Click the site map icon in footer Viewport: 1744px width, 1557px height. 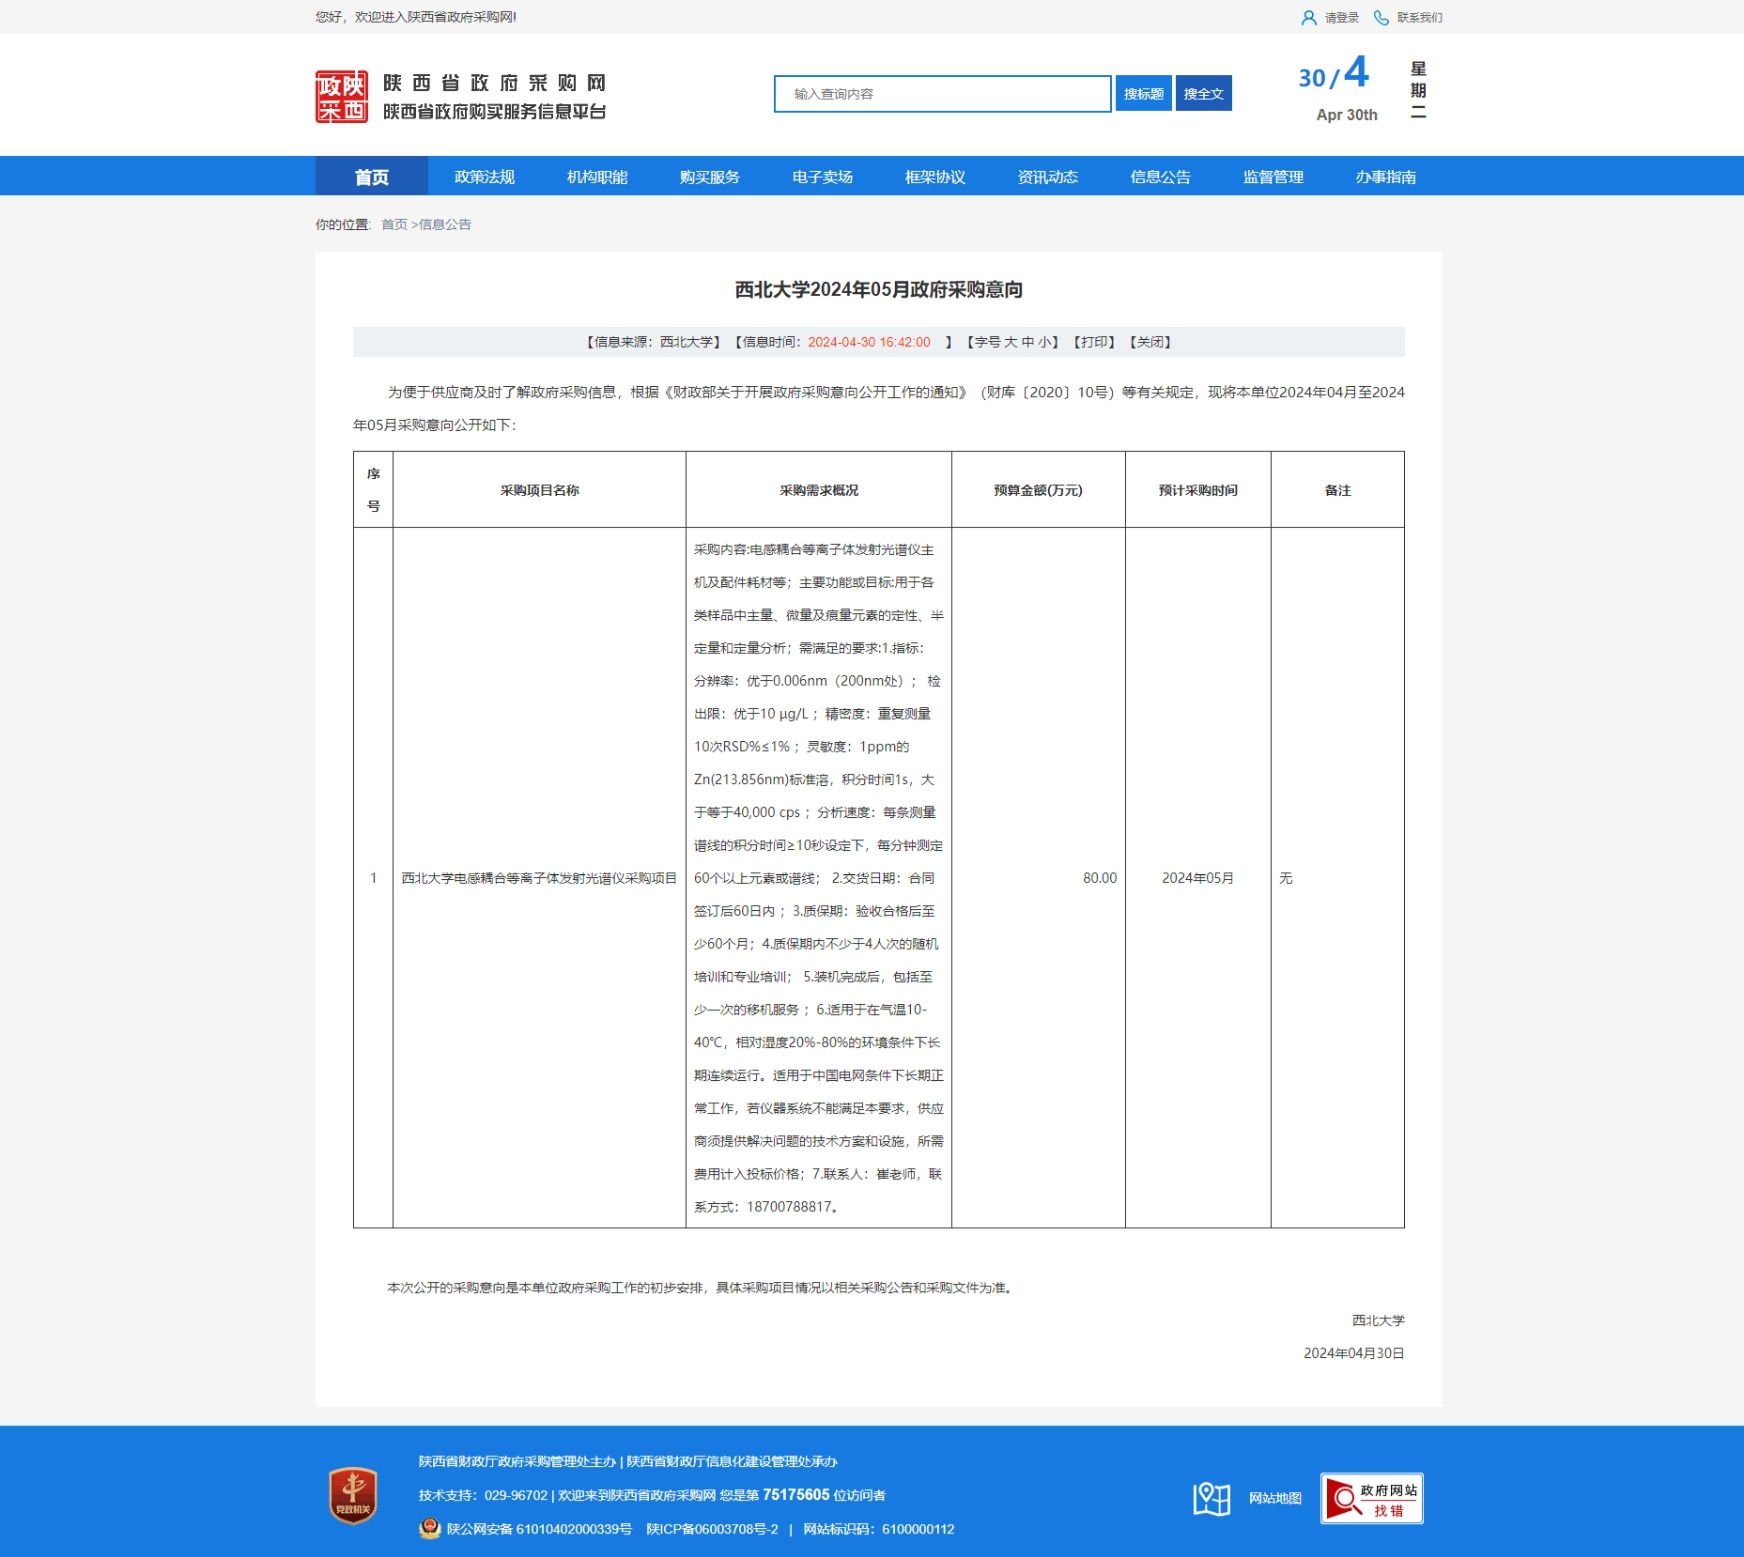coord(1211,1498)
